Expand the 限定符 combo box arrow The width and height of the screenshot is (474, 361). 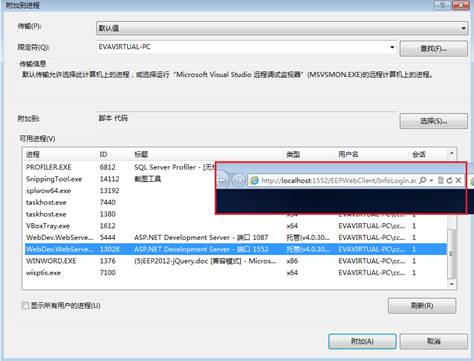[392, 47]
